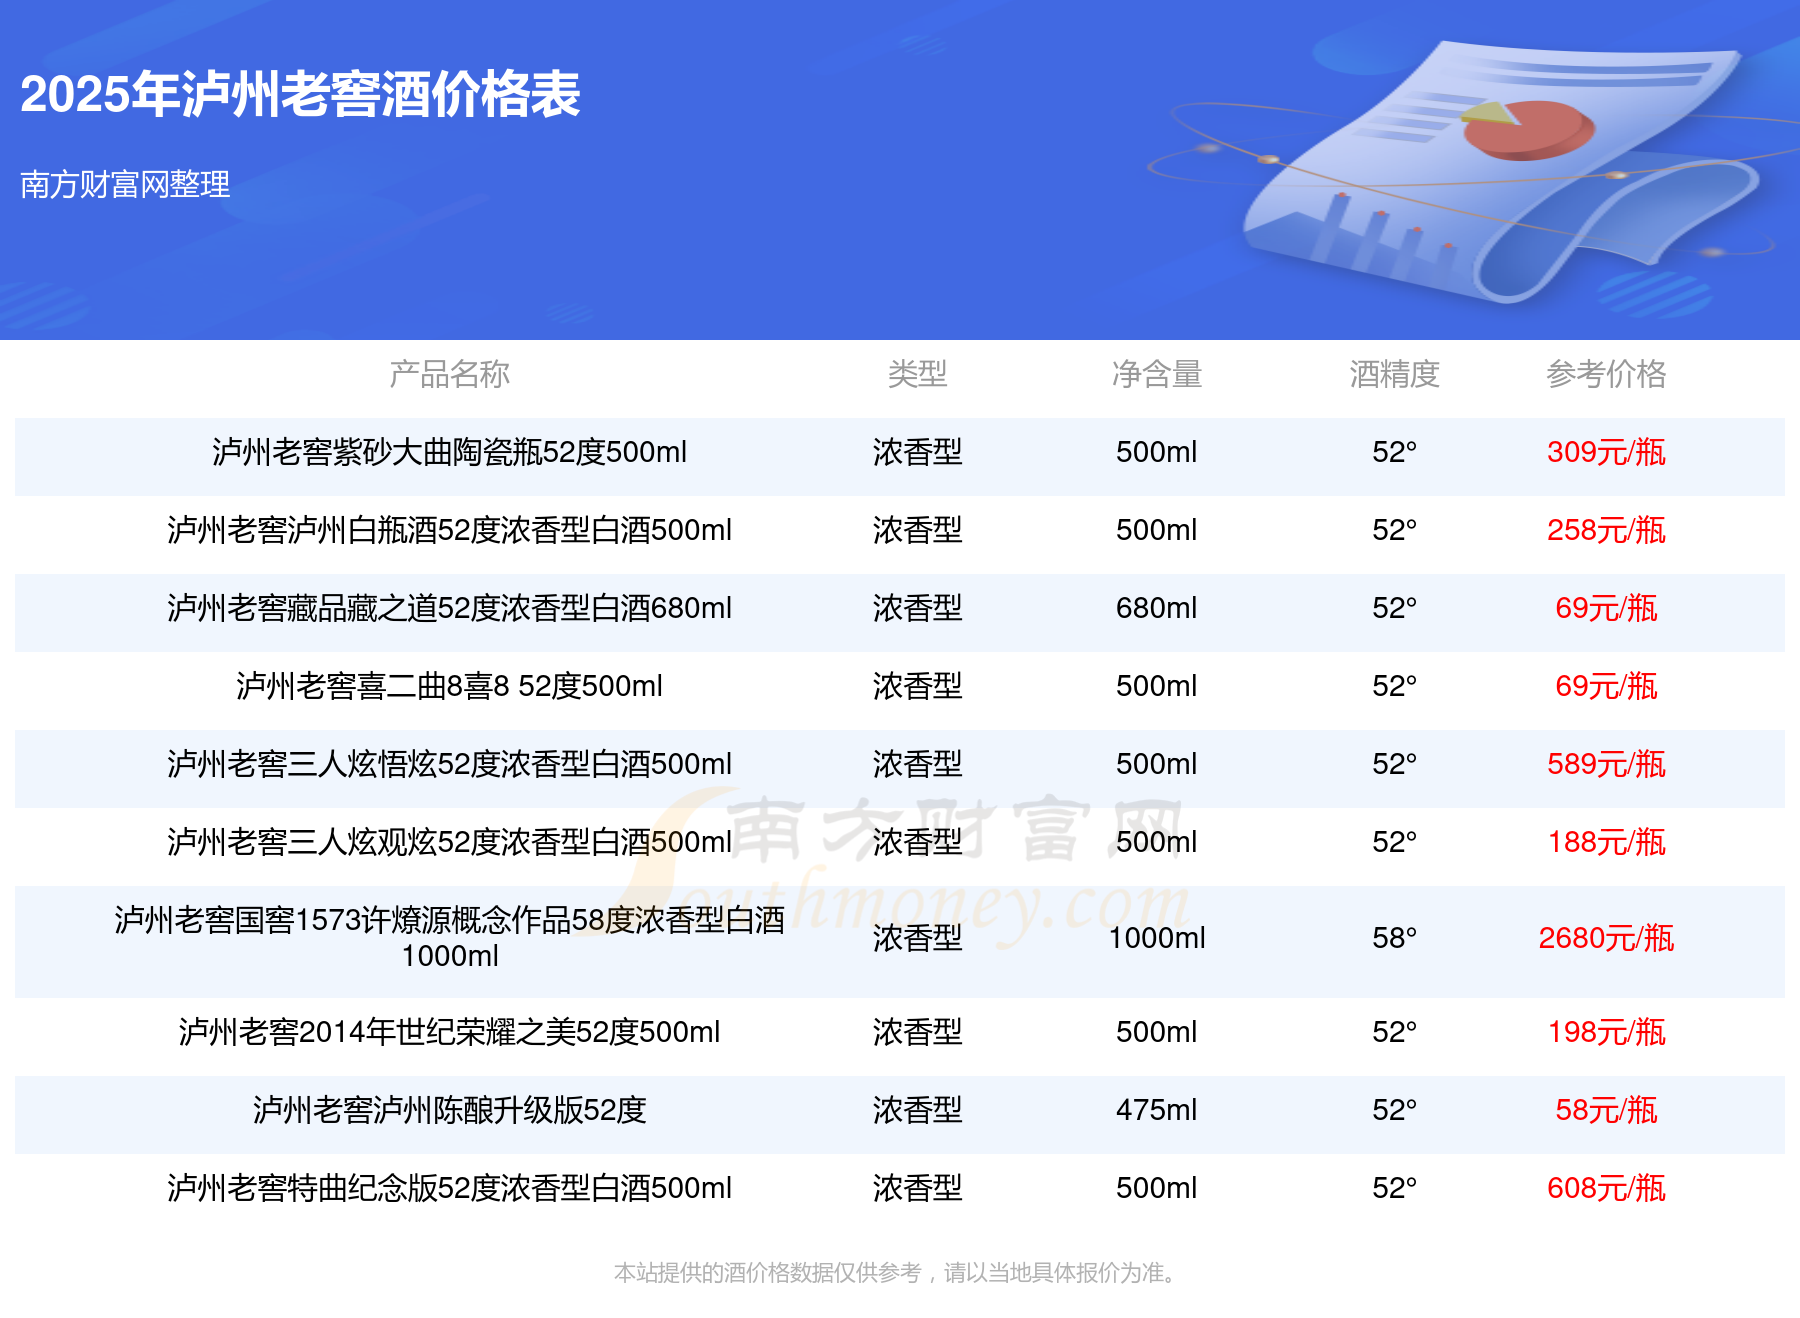Click the 500ml cell in the 世纪荣耀之美 row
The image size is (1800, 1318).
[1157, 1032]
